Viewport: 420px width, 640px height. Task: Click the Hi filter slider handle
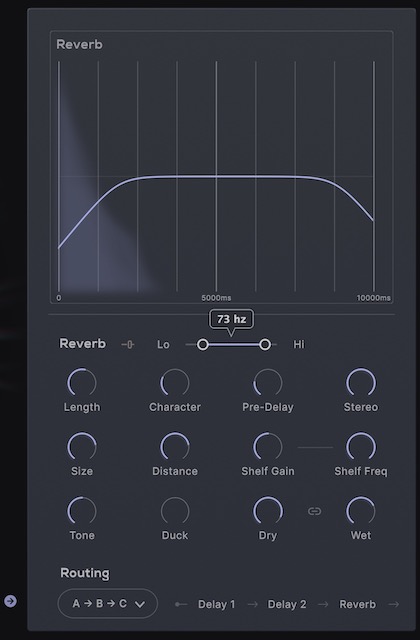click(x=265, y=345)
